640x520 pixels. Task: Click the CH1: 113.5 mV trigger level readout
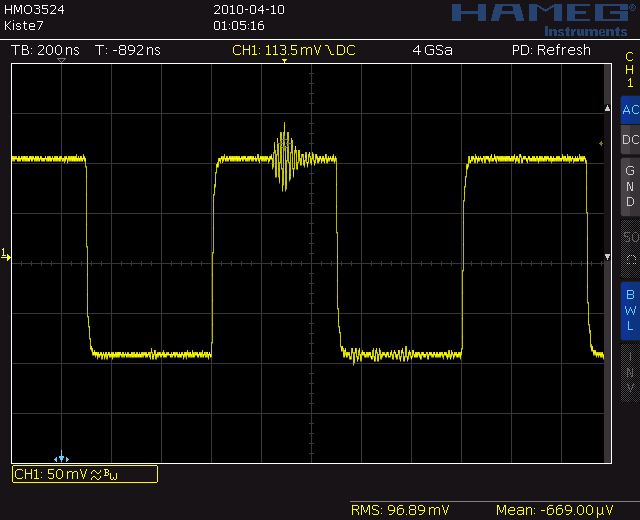click(x=293, y=50)
